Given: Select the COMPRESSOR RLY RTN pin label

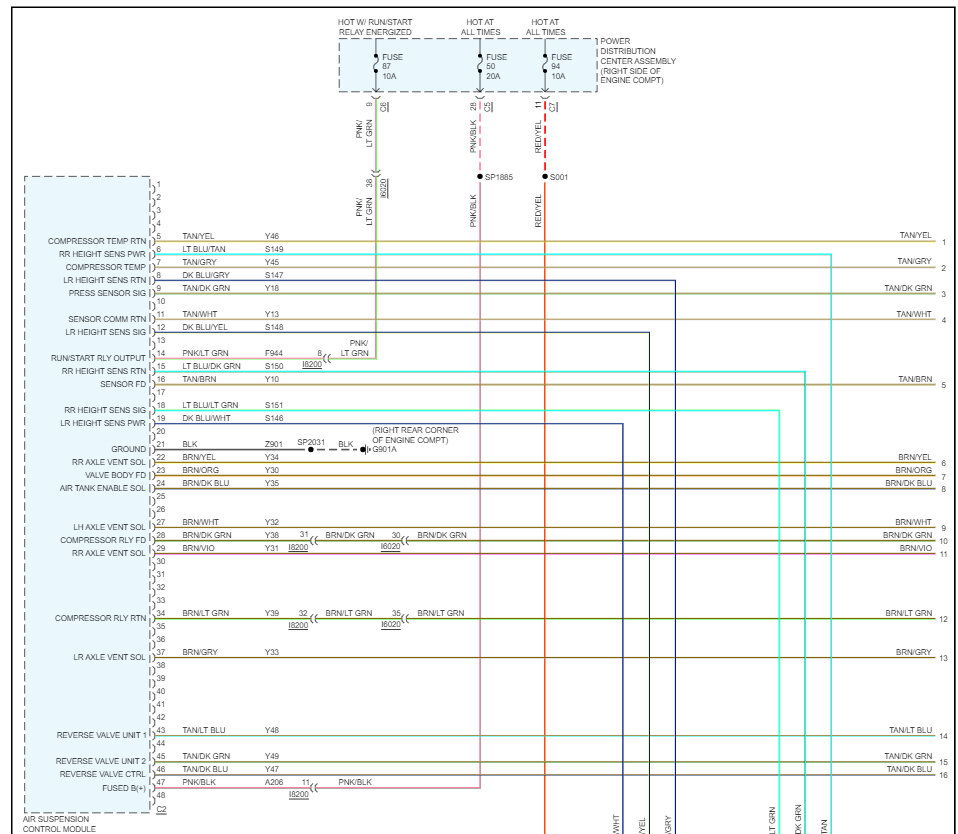Looking at the screenshot, I should (x=101, y=618).
